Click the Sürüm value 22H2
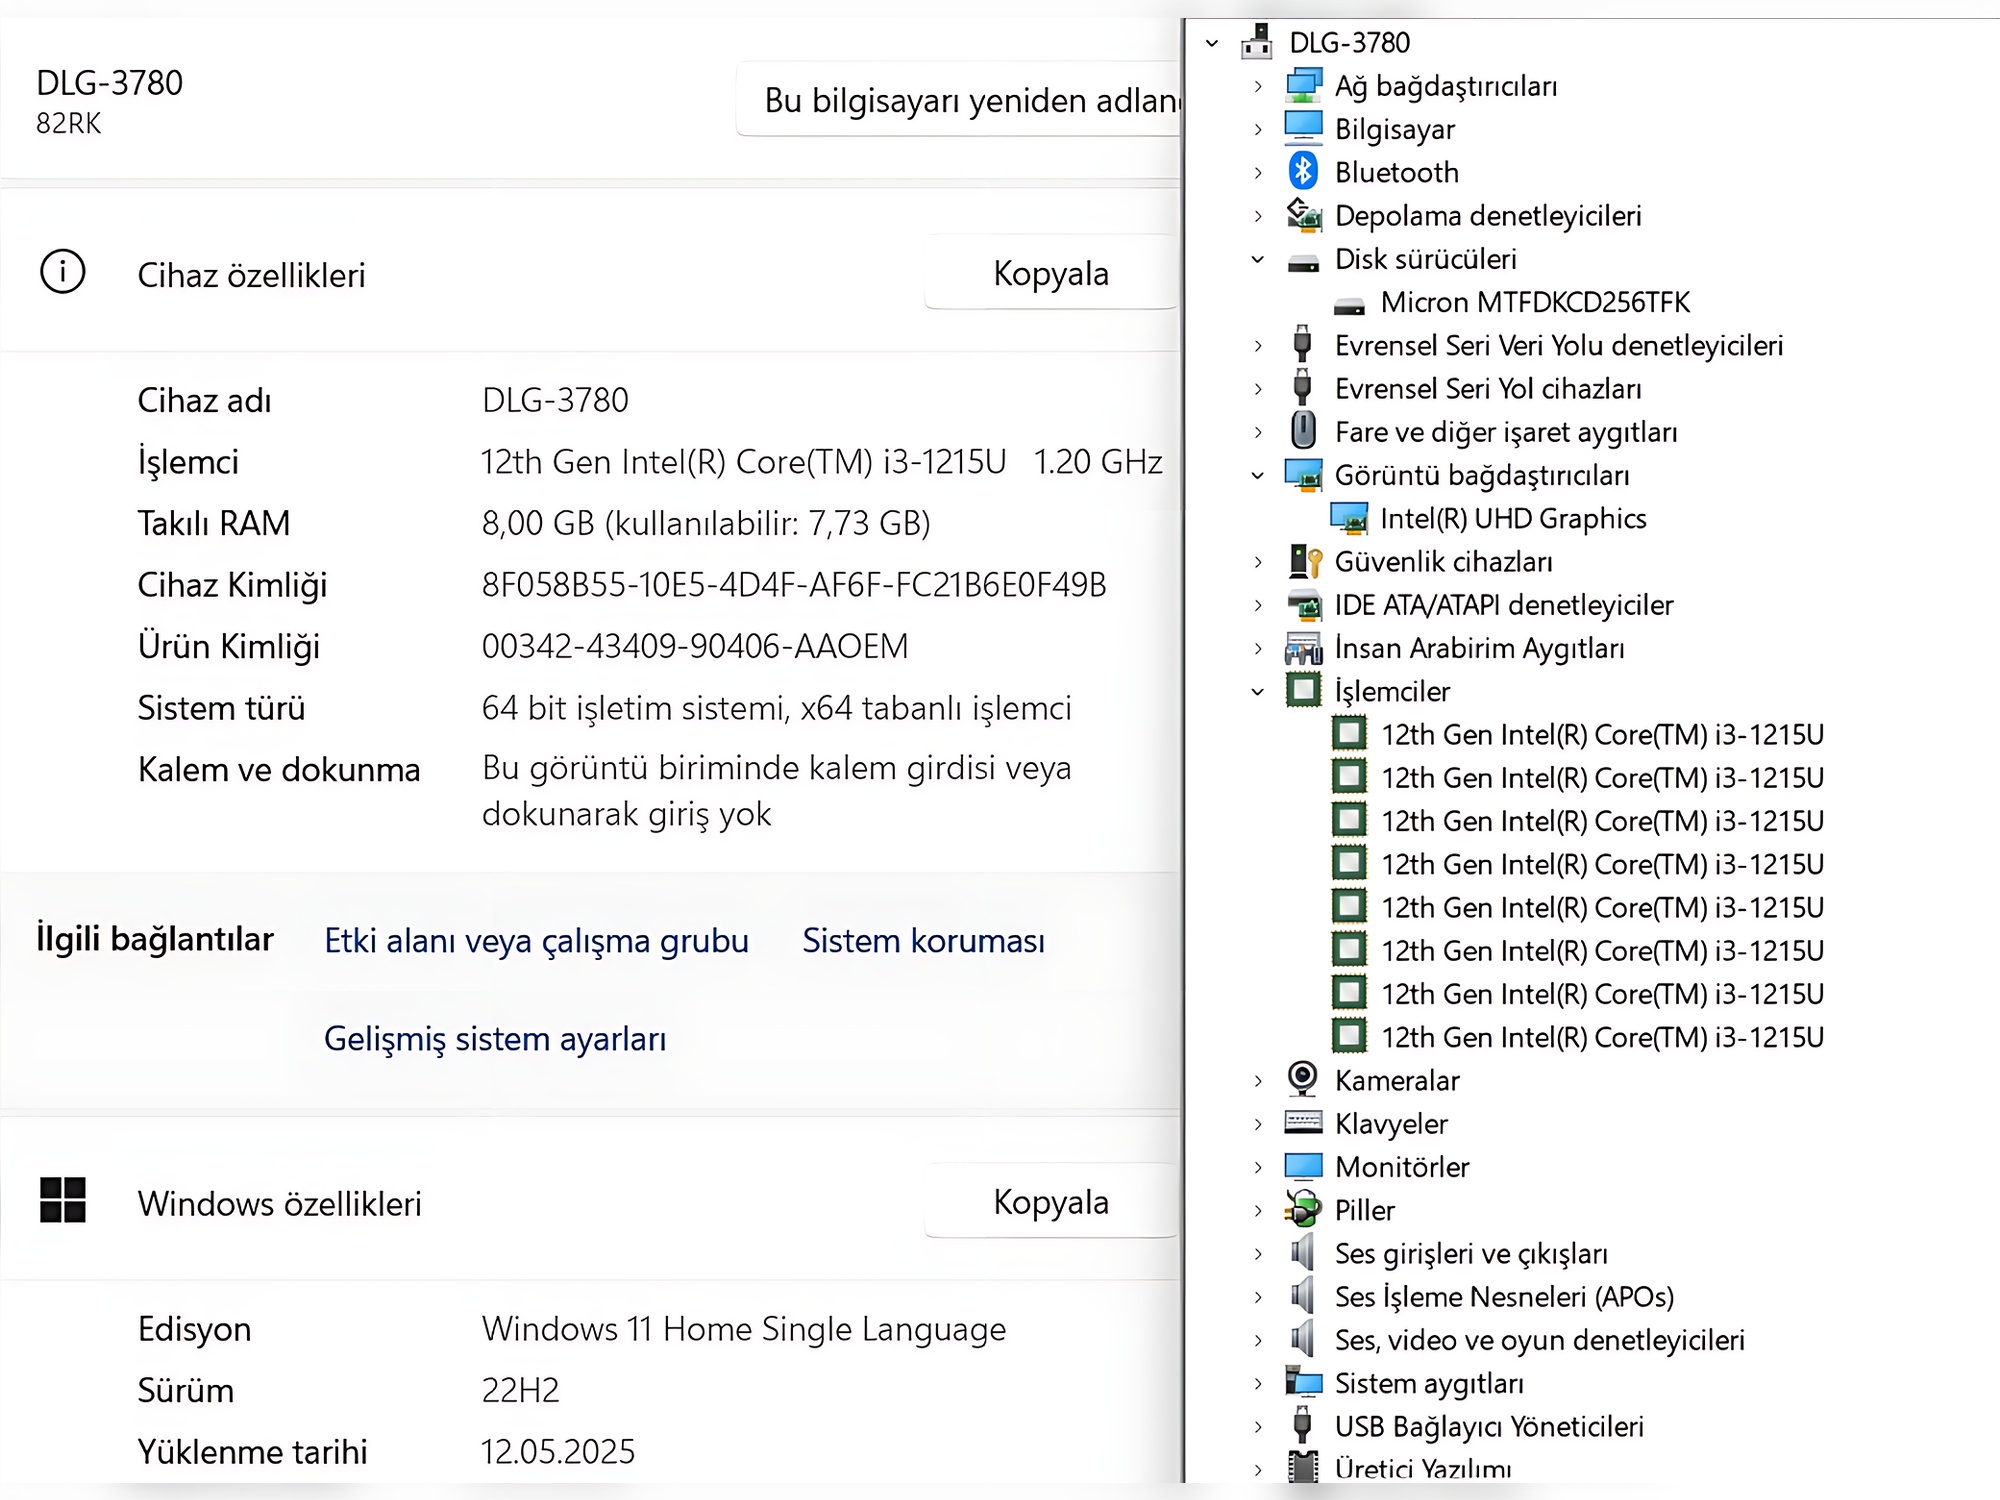This screenshot has height=1500, width=2000. (x=520, y=1390)
